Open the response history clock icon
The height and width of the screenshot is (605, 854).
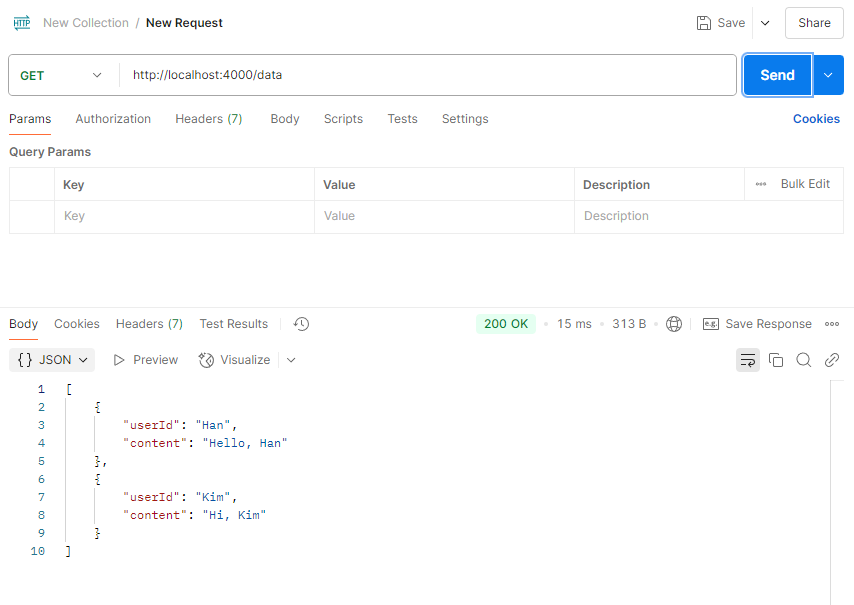point(301,324)
